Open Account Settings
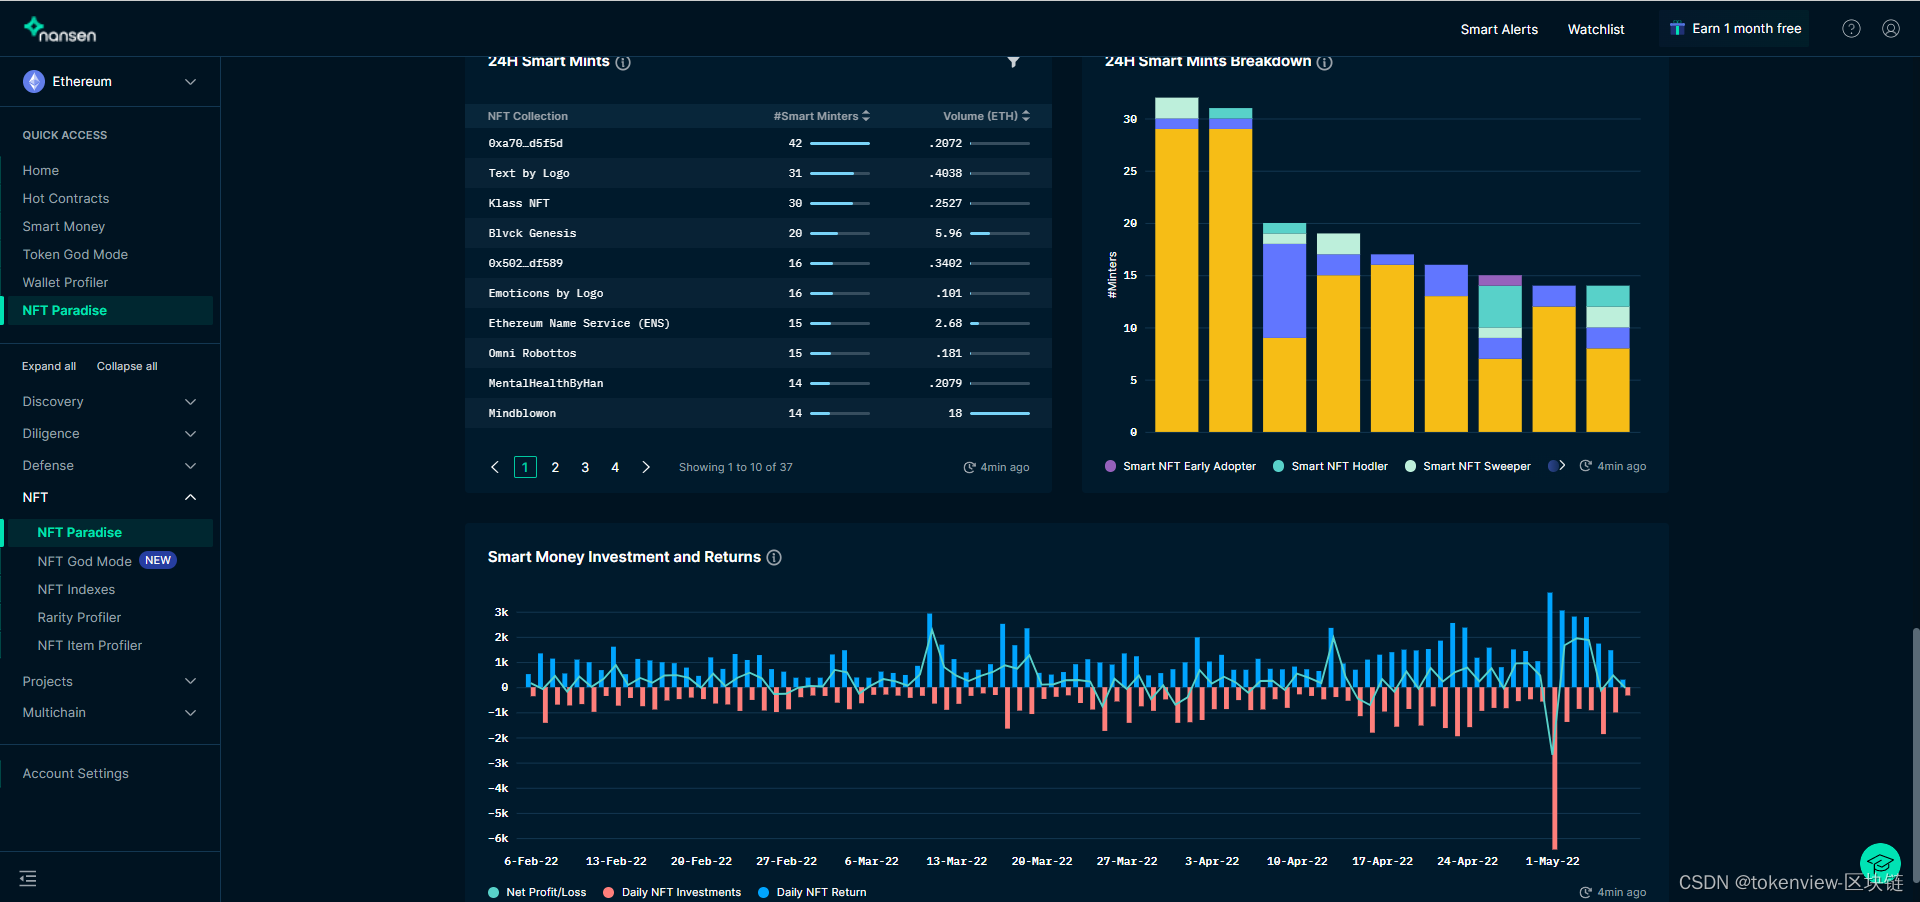 (76, 774)
